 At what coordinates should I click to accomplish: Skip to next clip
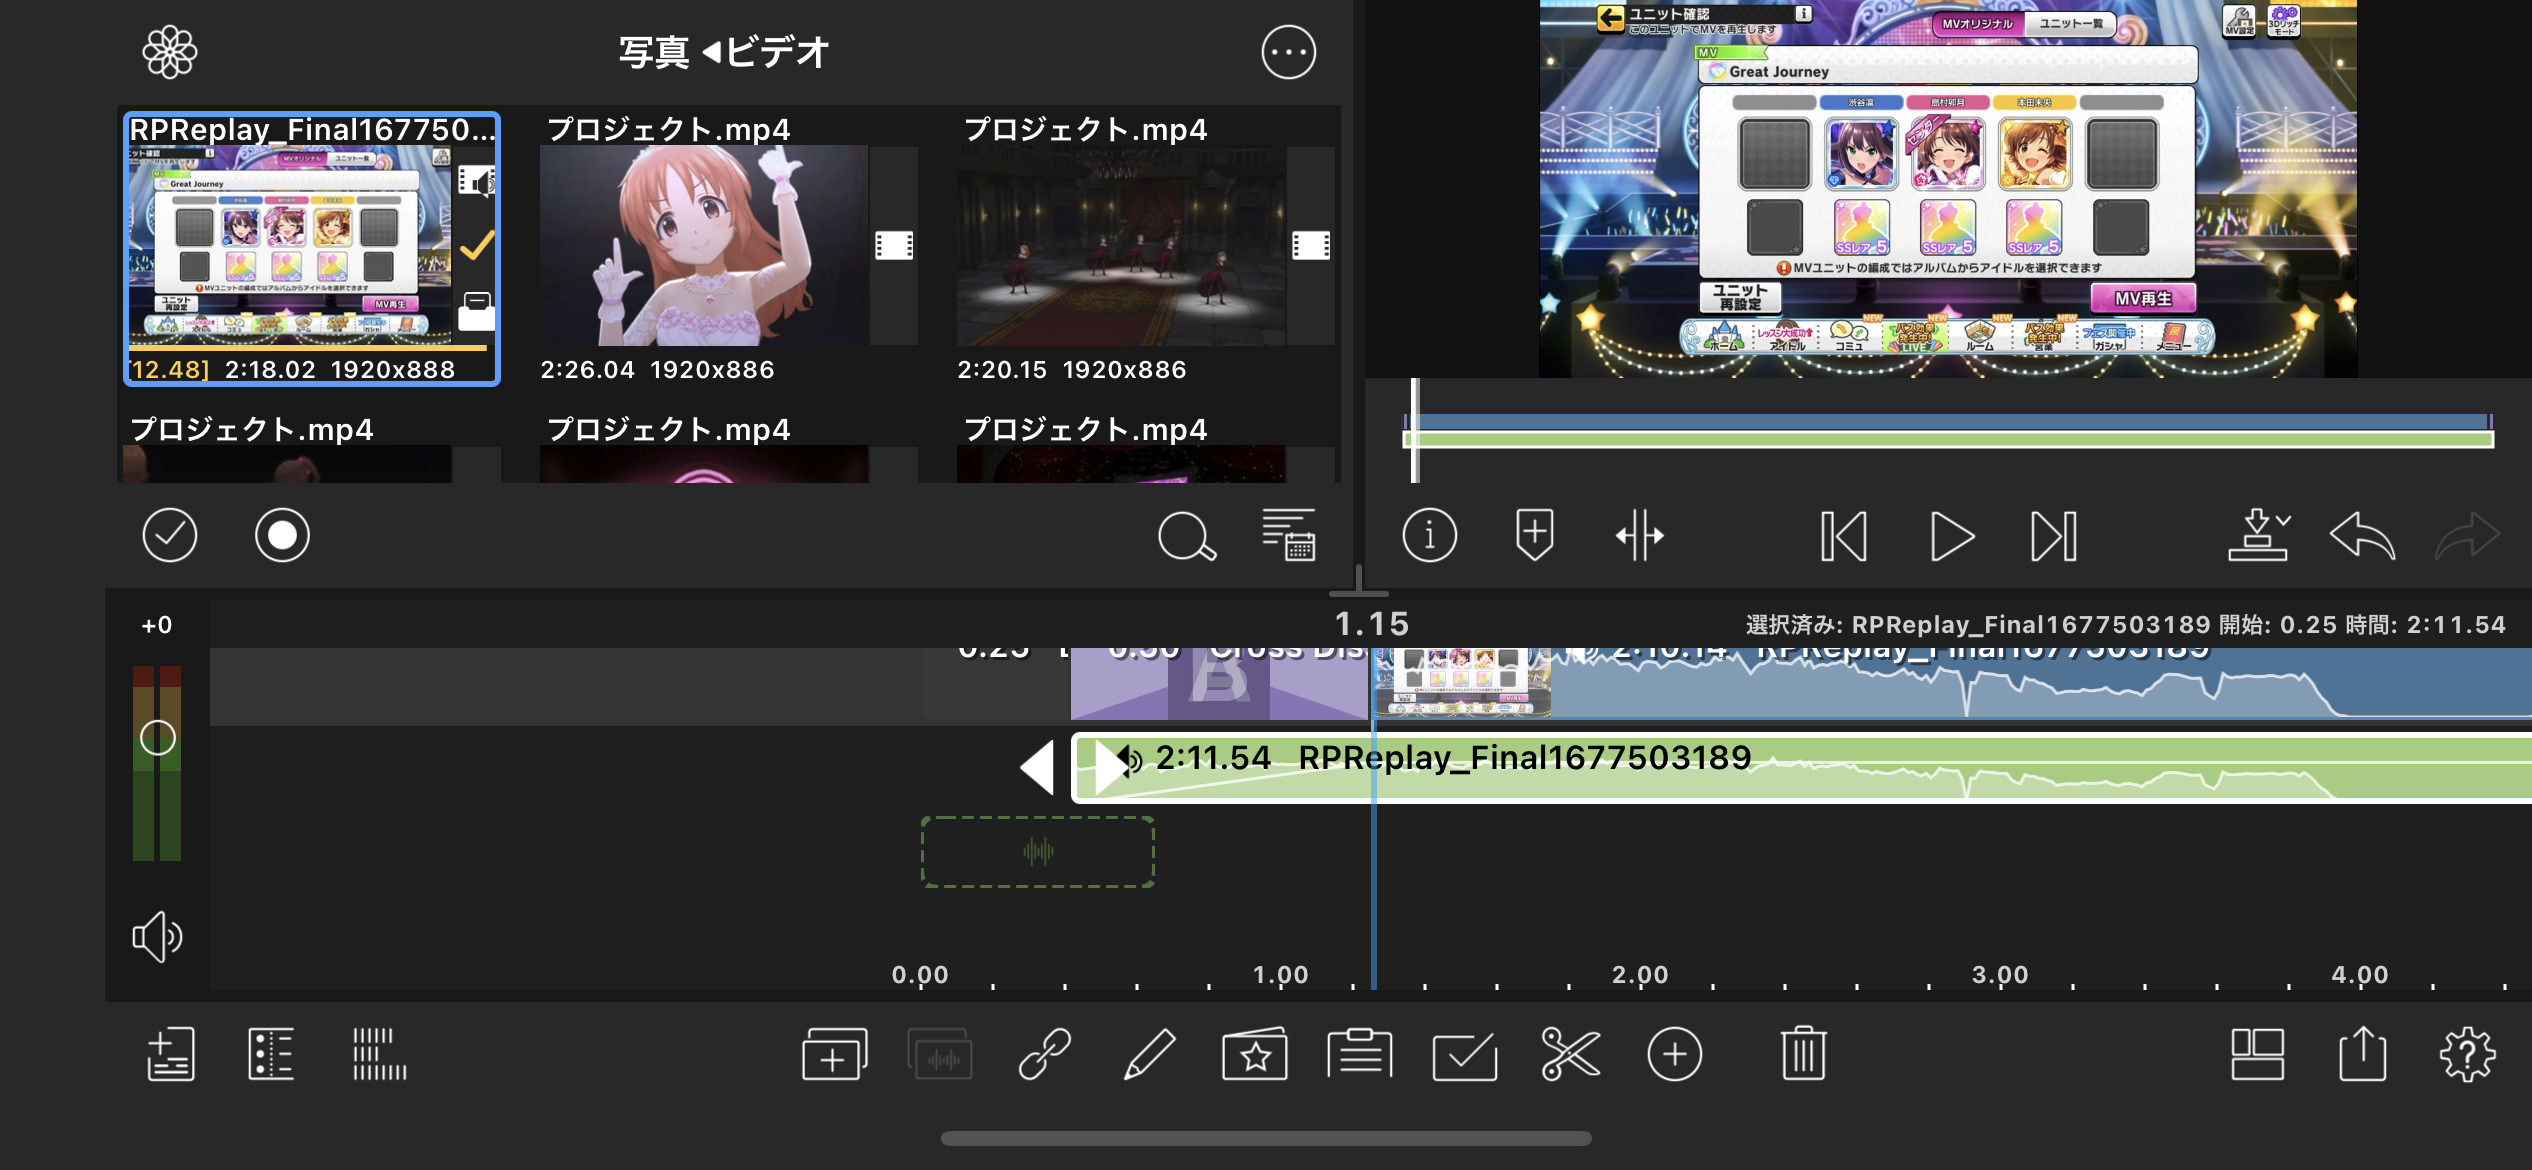point(2054,537)
